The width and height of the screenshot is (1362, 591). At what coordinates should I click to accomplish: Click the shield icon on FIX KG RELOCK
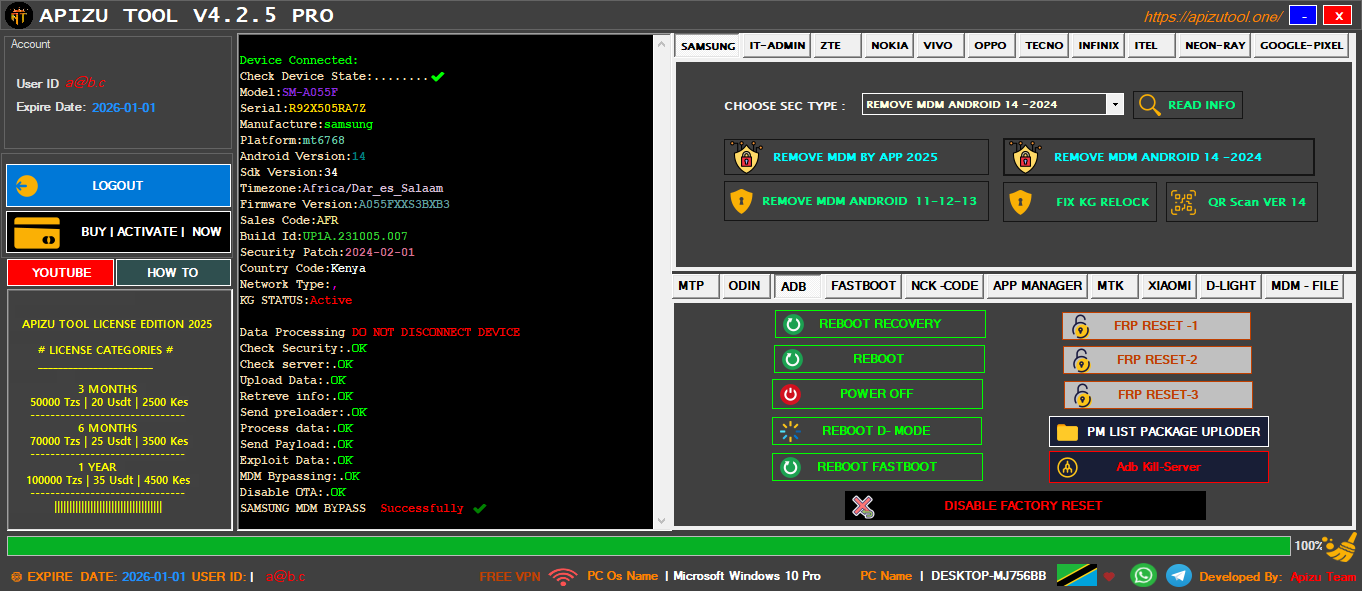pos(1020,202)
